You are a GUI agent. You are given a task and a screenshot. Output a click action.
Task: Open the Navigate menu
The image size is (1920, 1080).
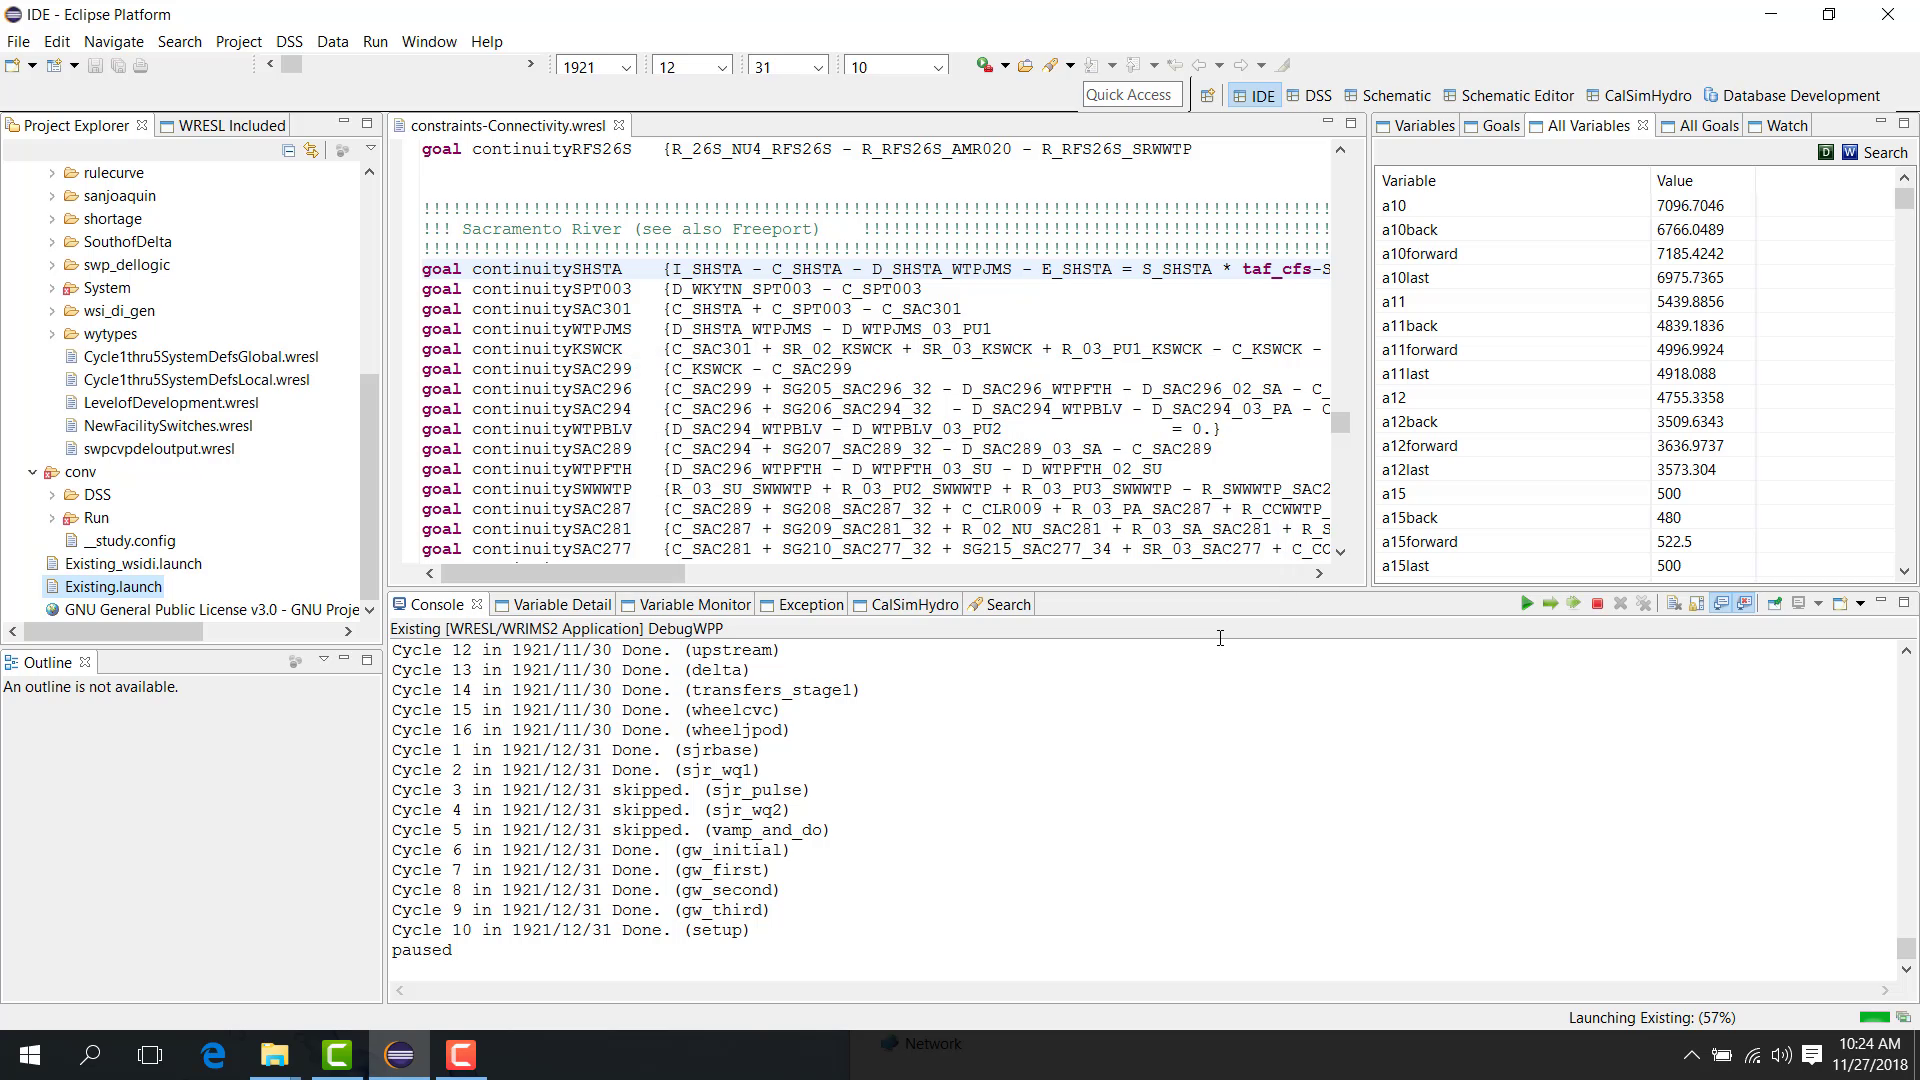[x=113, y=41]
